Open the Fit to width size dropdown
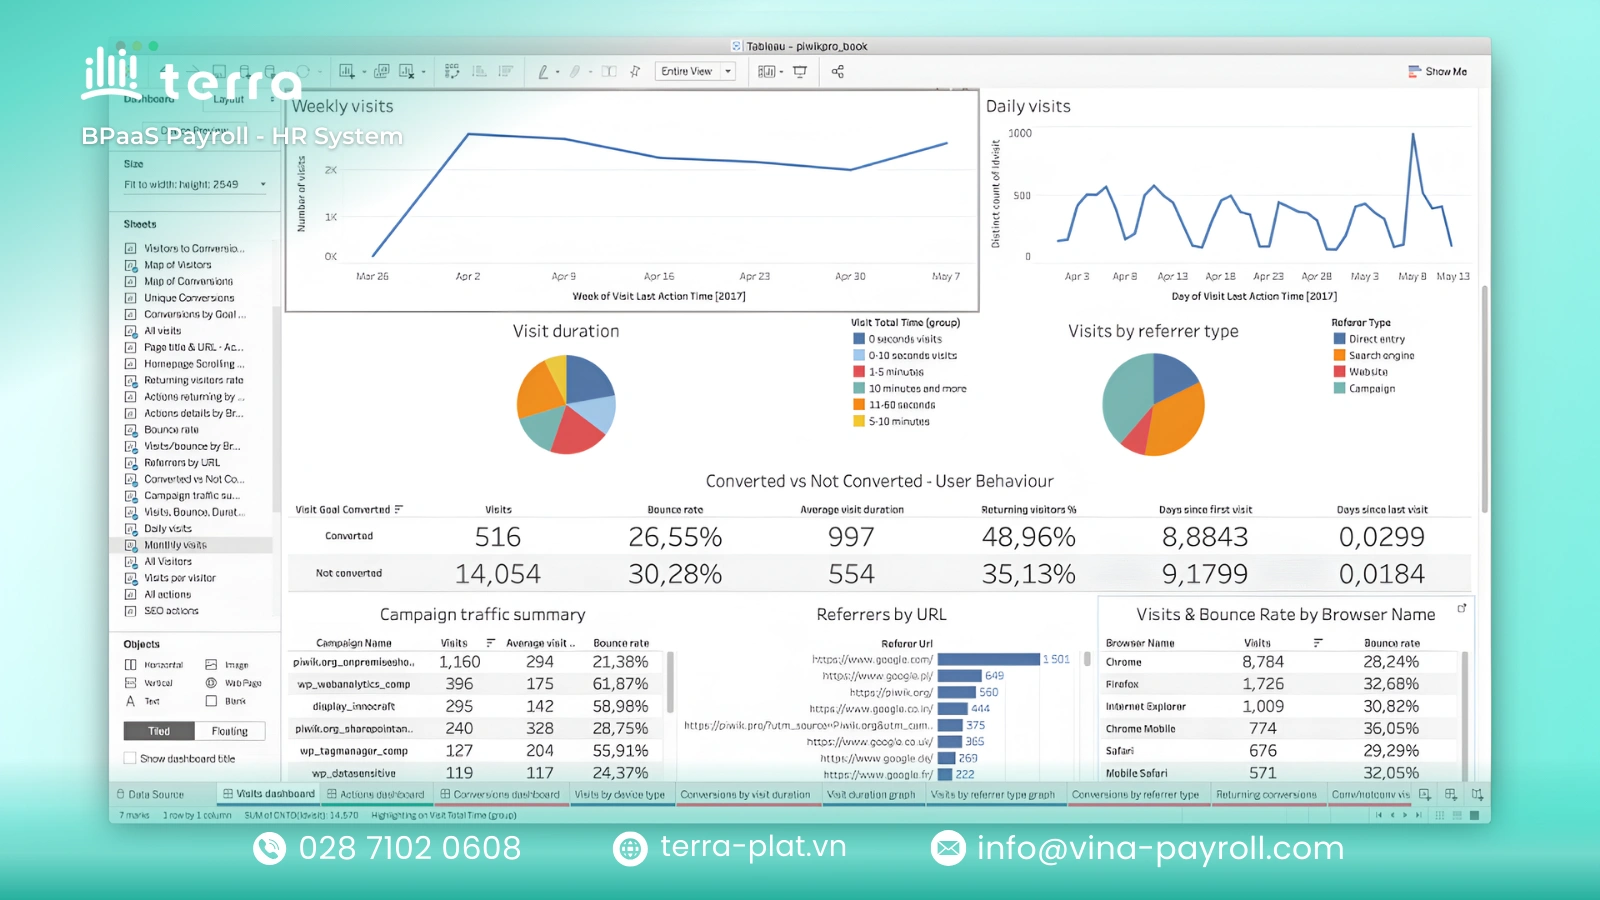Viewport: 1600px width, 900px height. (195, 184)
